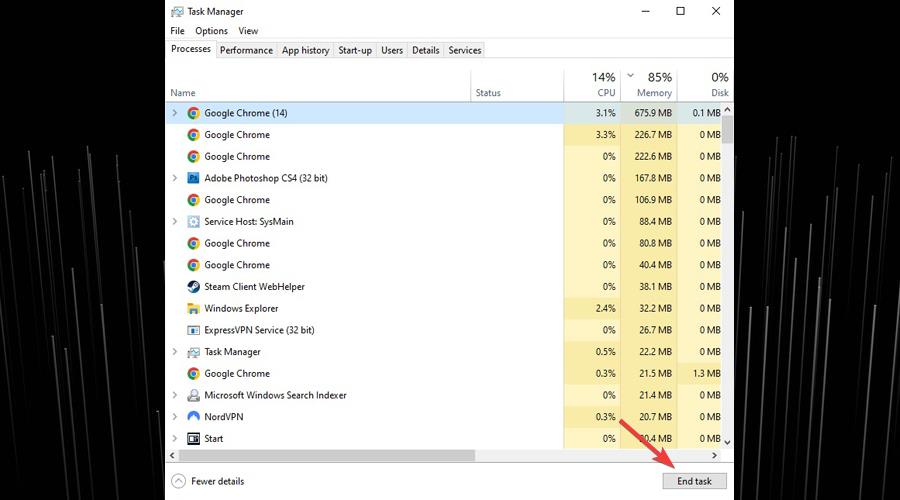Click the Windows Explorer folder icon
This screenshot has height=500, width=900.
pyautogui.click(x=193, y=308)
